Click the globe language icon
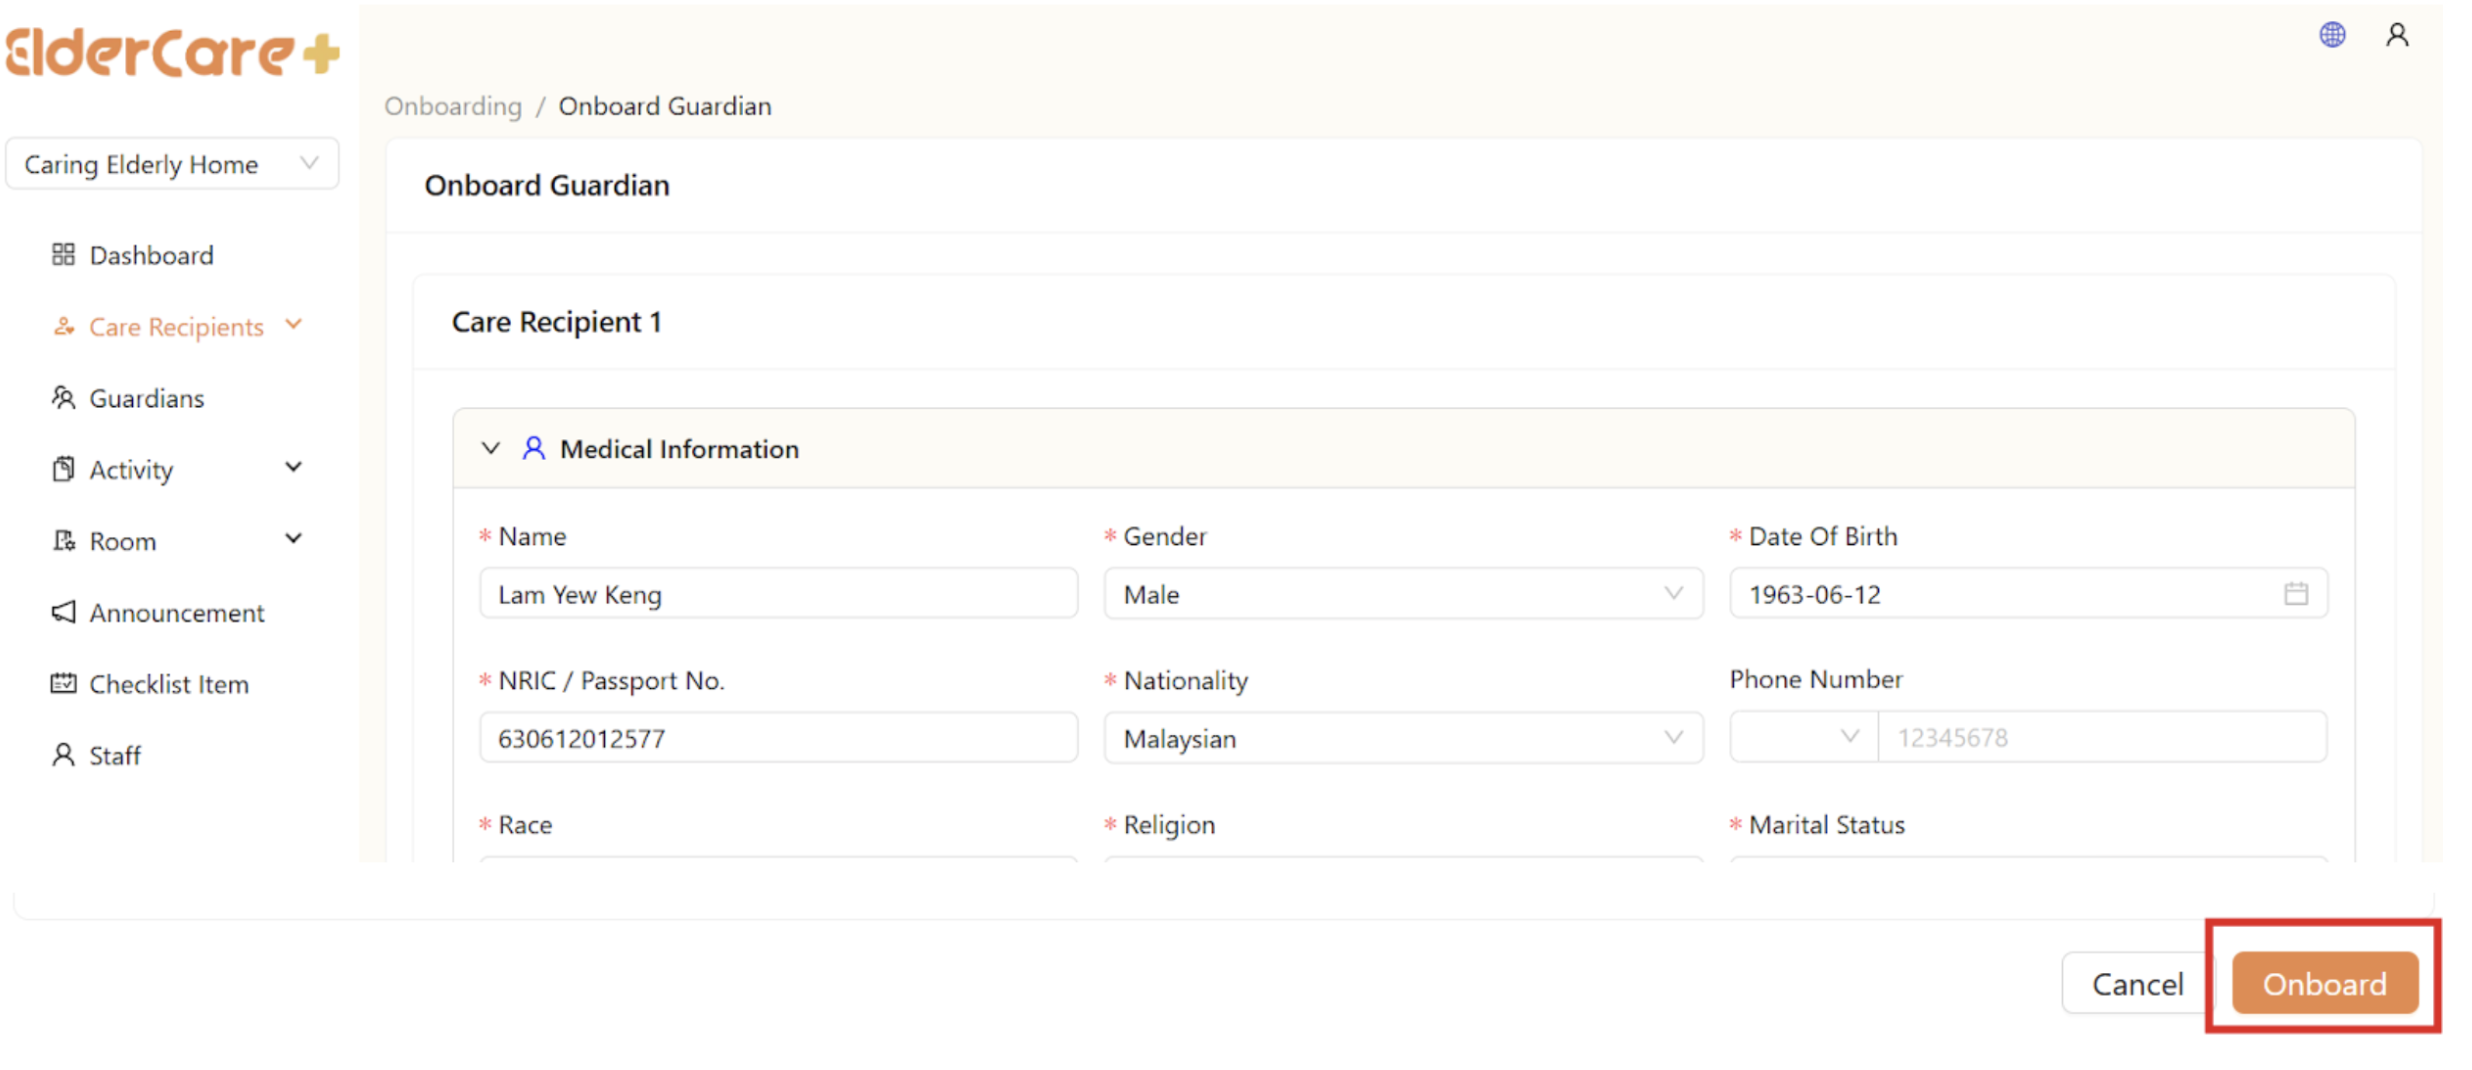 click(x=2331, y=36)
